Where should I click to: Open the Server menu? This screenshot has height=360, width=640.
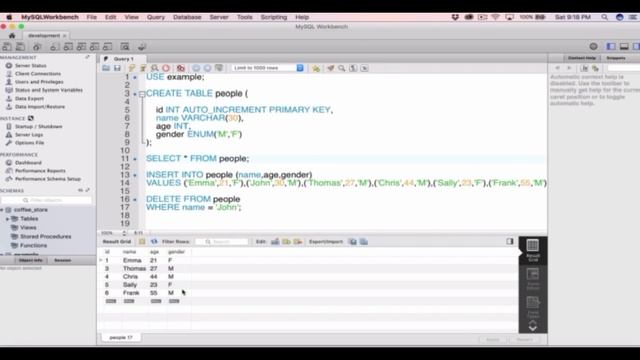[219, 17]
